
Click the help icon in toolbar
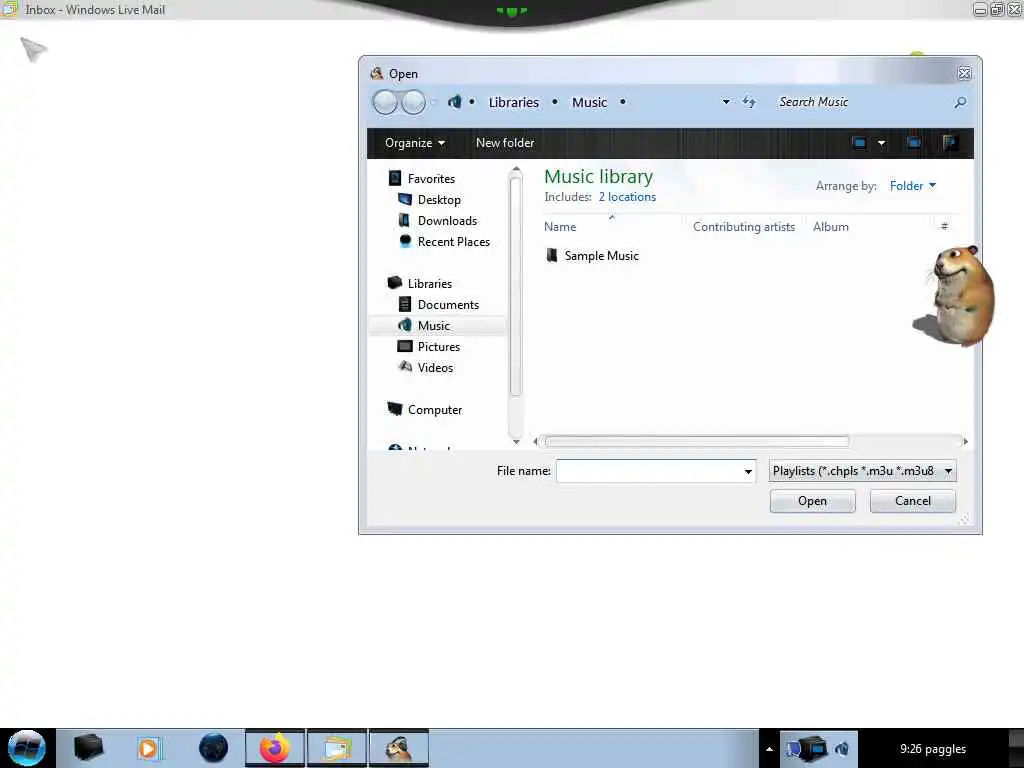(950, 143)
